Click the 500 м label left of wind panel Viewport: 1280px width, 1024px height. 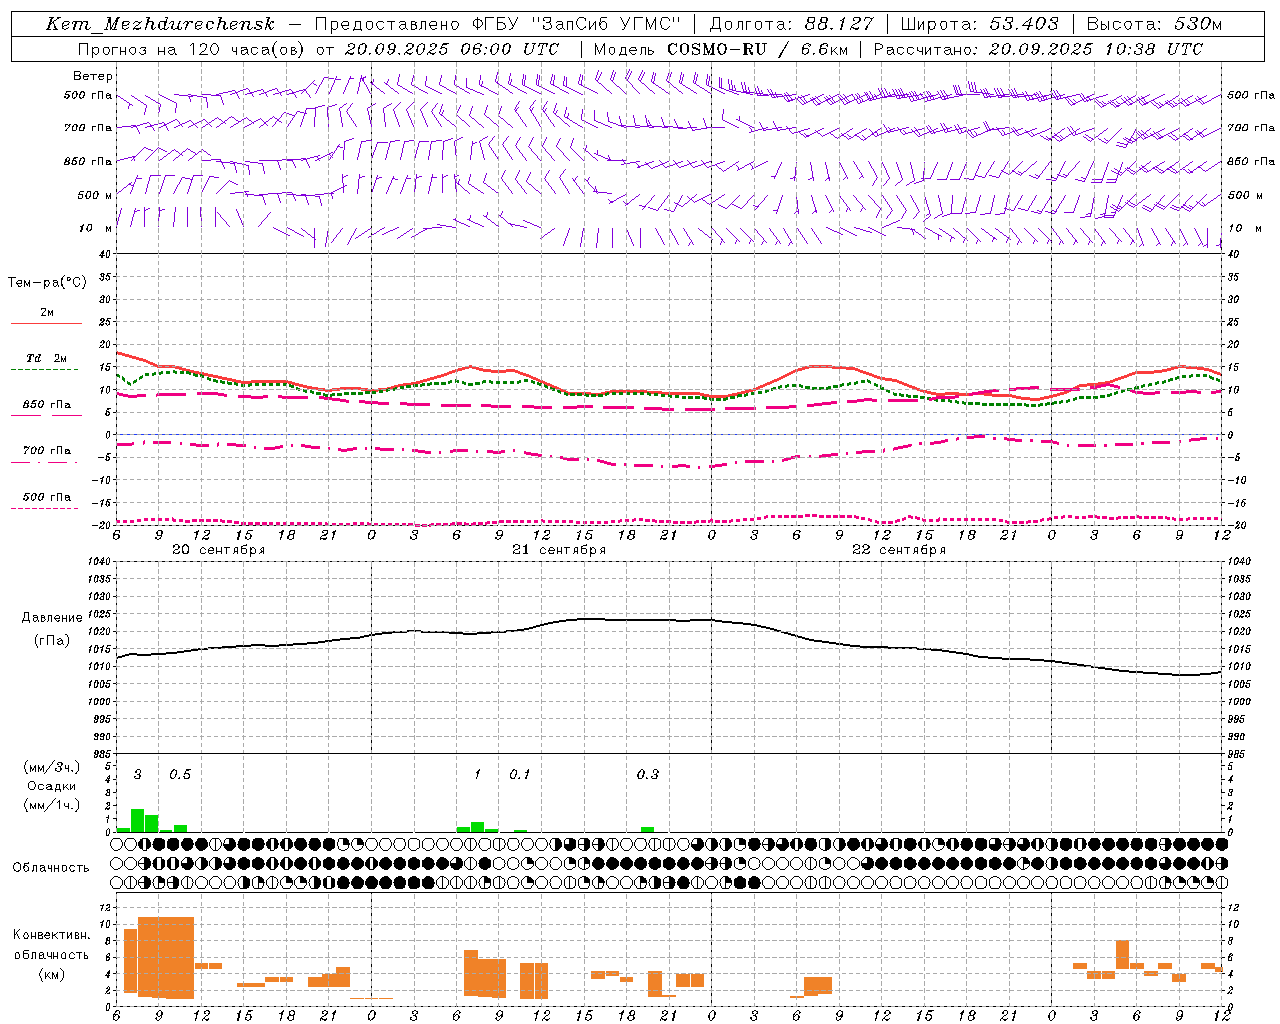pos(96,196)
